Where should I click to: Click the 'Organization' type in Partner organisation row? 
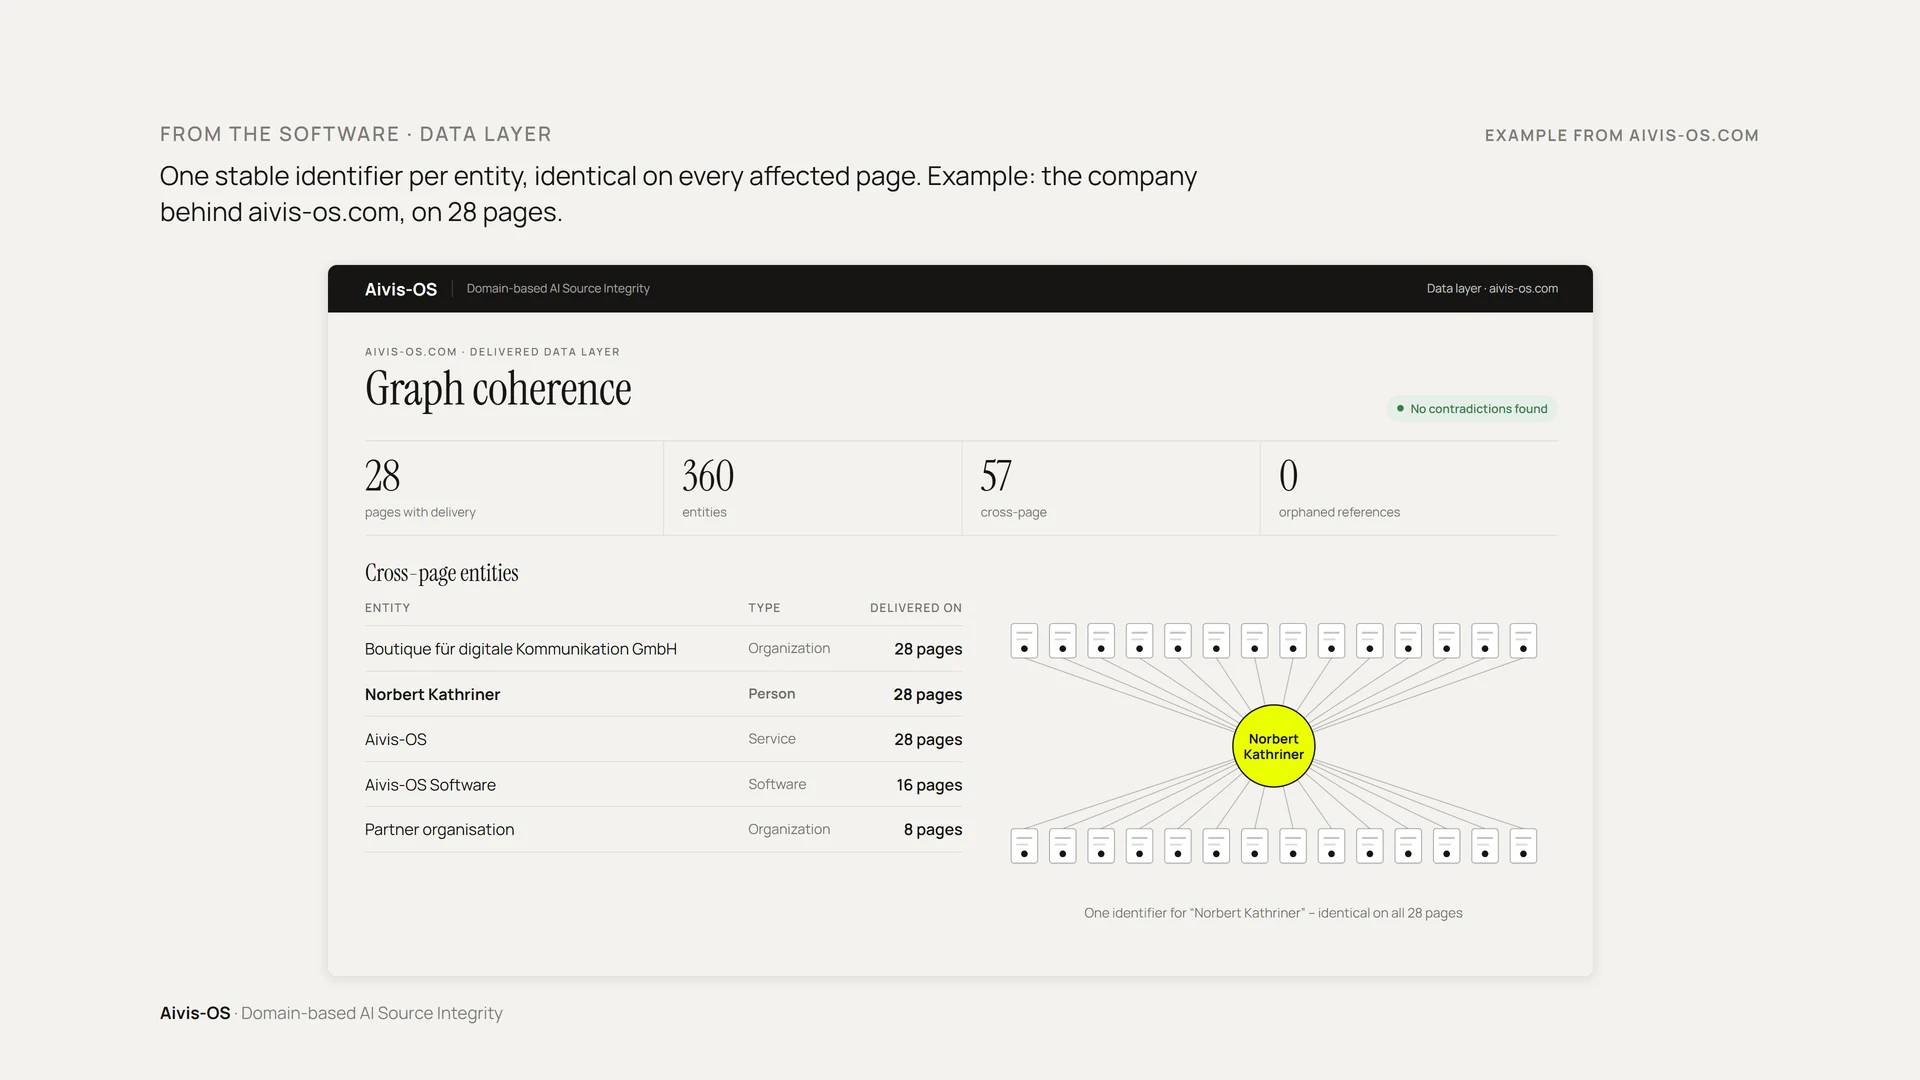click(x=789, y=830)
